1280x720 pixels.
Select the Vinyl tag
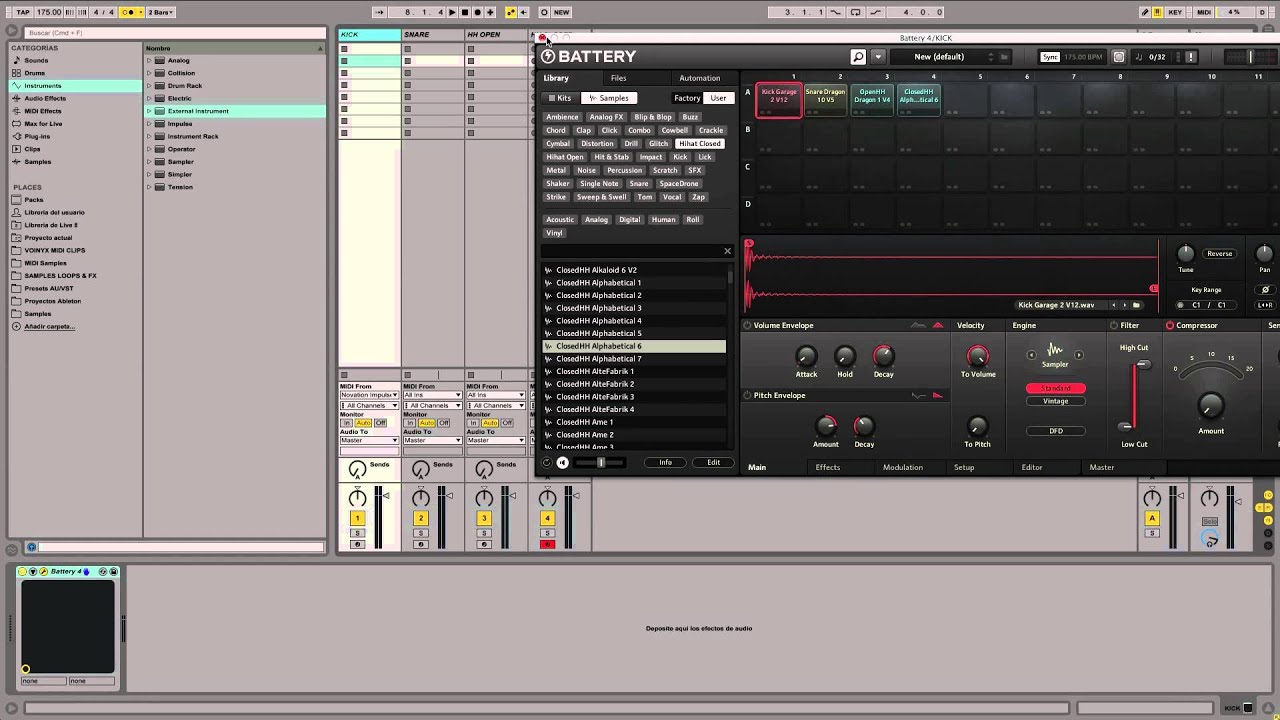pos(555,232)
